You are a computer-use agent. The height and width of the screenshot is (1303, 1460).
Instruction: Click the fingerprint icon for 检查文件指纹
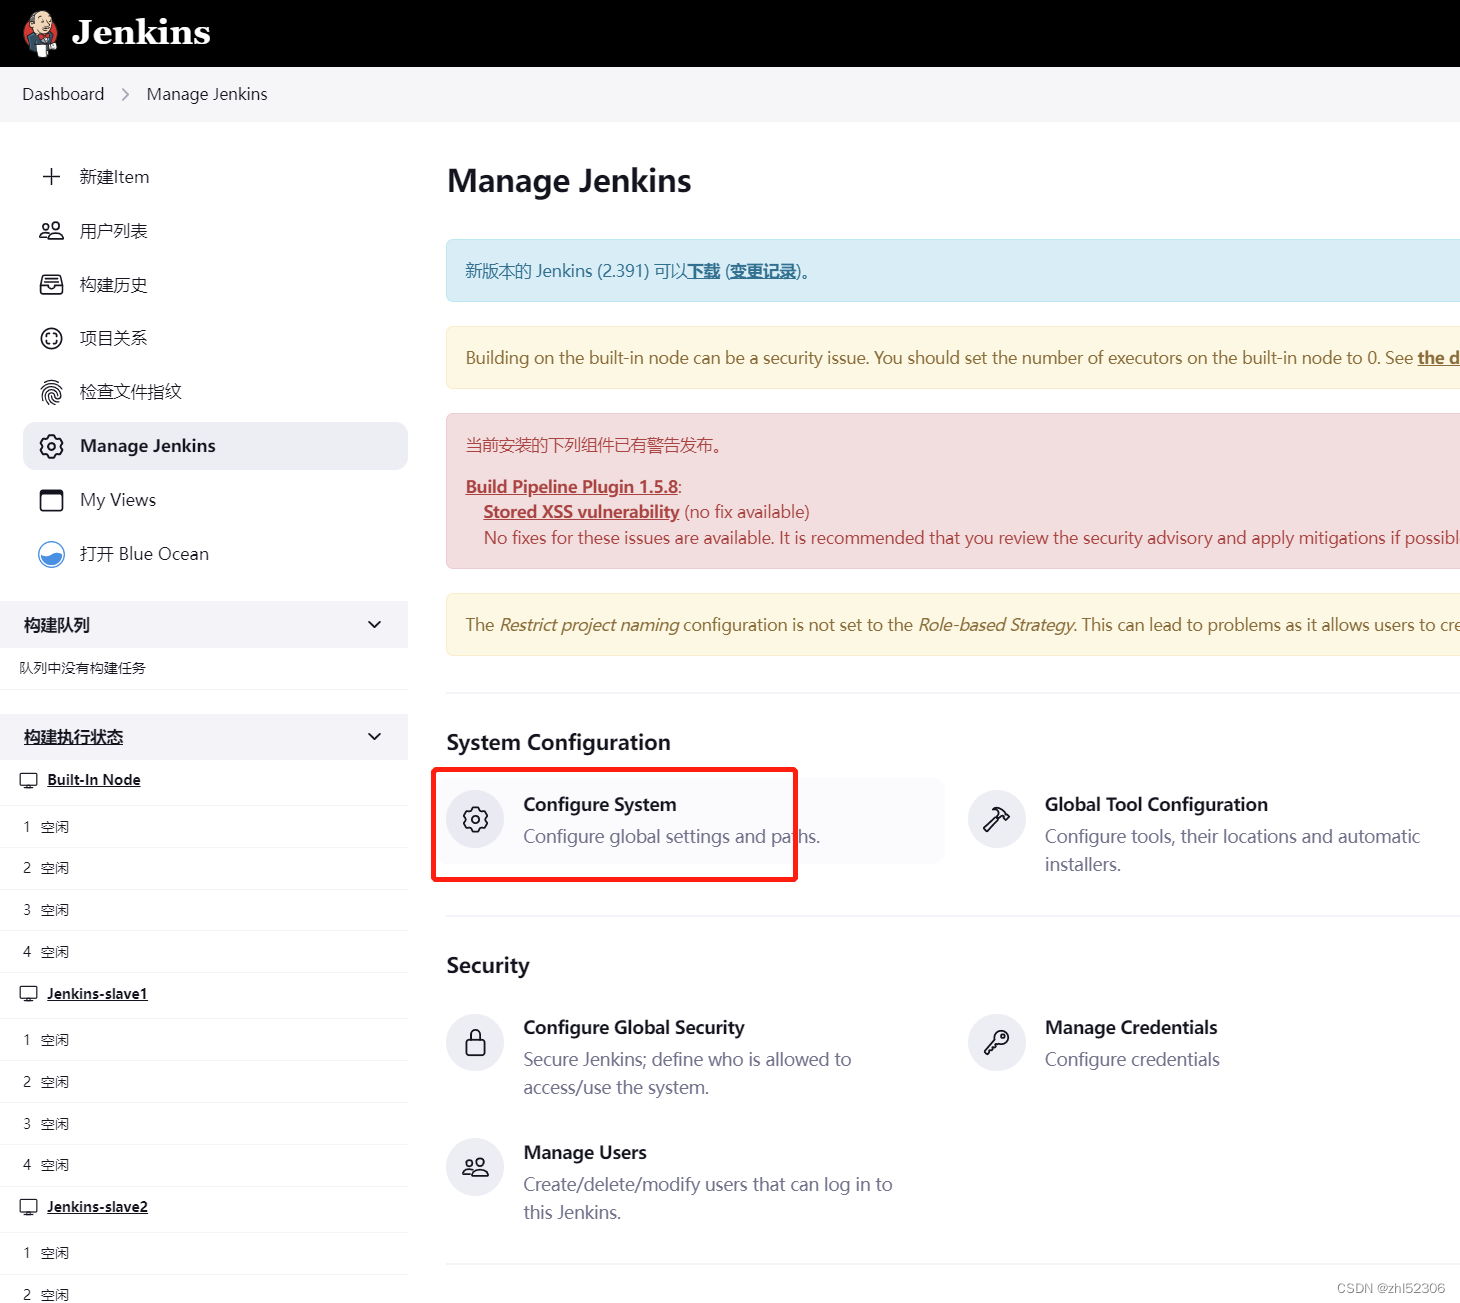[x=51, y=392]
